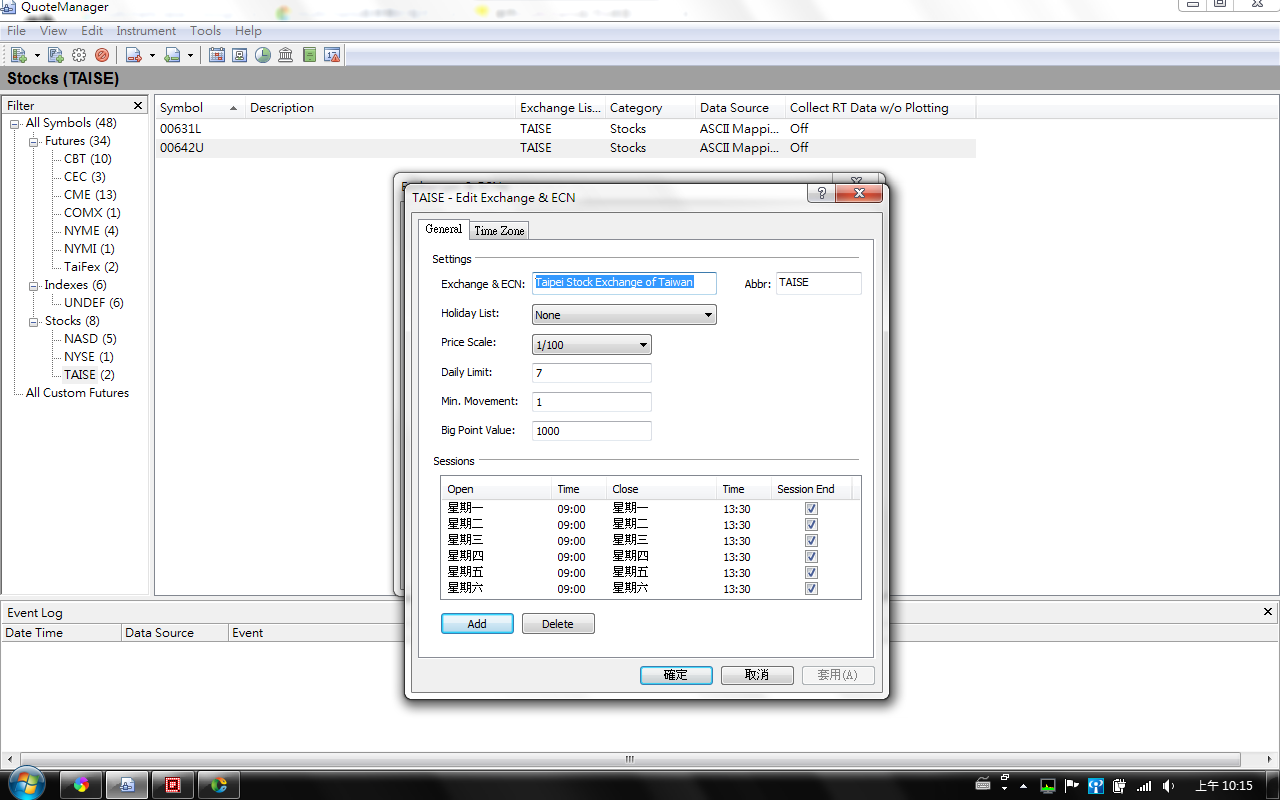Select the General tab in dialog
This screenshot has height=800, width=1280.
444,229
